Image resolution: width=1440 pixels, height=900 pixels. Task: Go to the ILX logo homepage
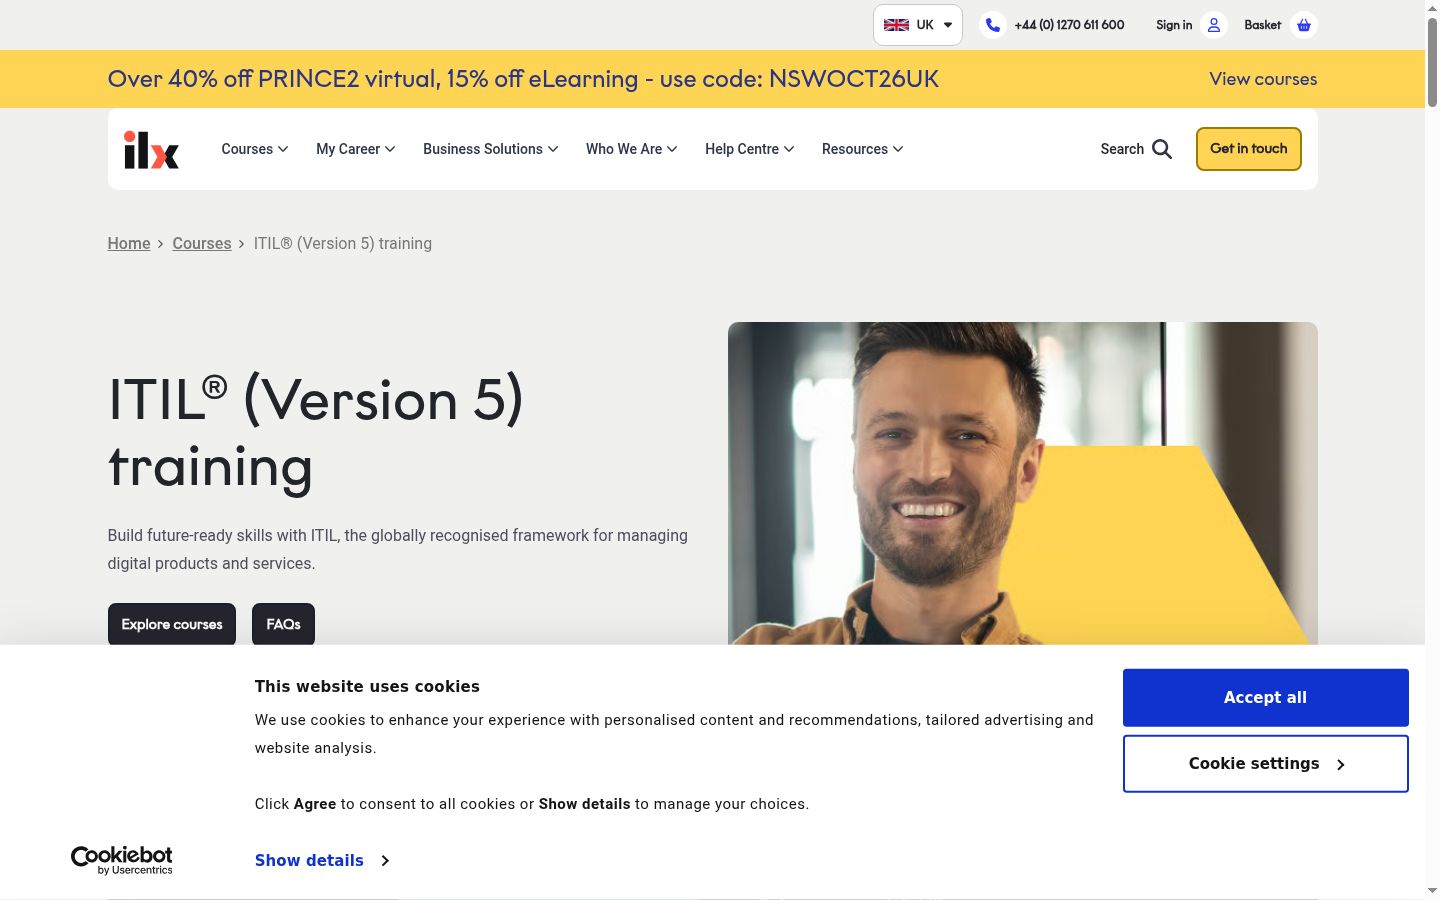point(151,149)
